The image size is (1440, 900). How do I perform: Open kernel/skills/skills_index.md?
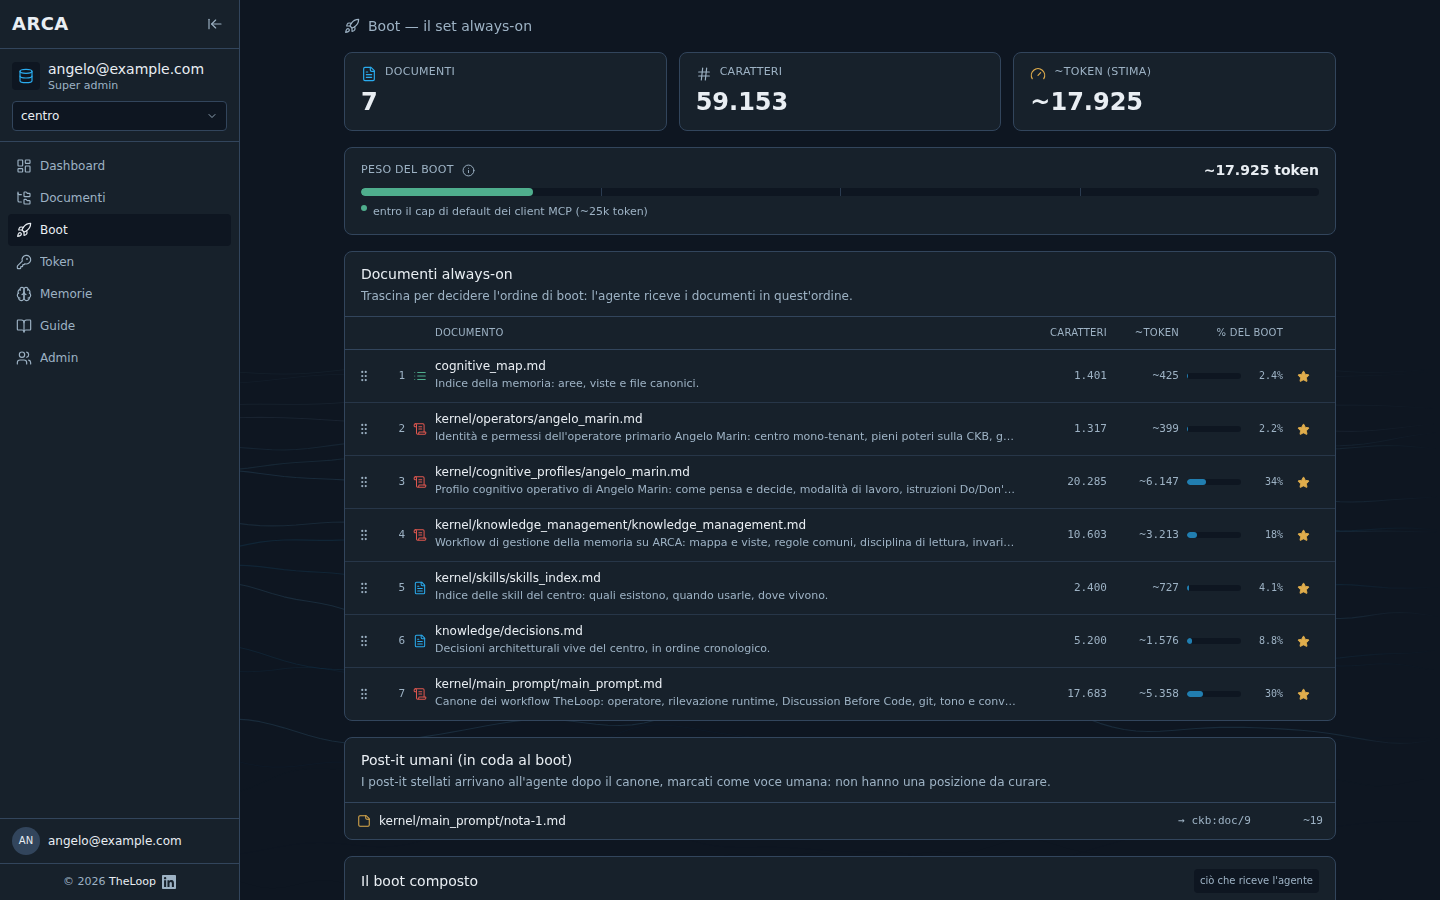[518, 578]
